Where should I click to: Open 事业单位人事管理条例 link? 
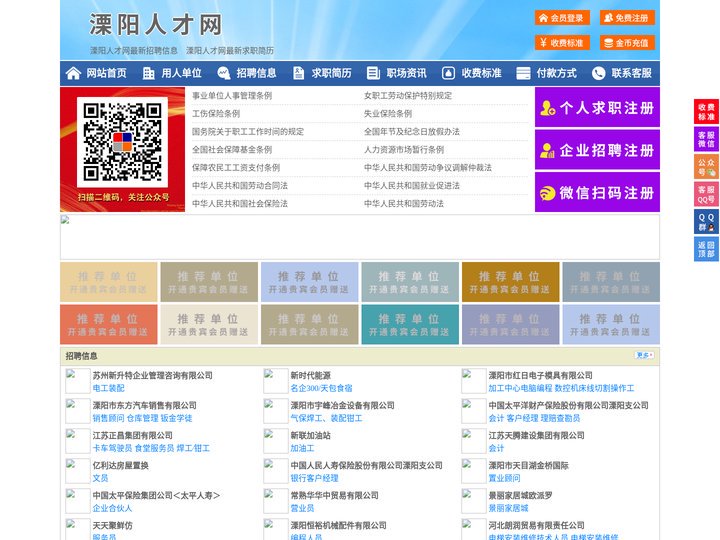232,96
